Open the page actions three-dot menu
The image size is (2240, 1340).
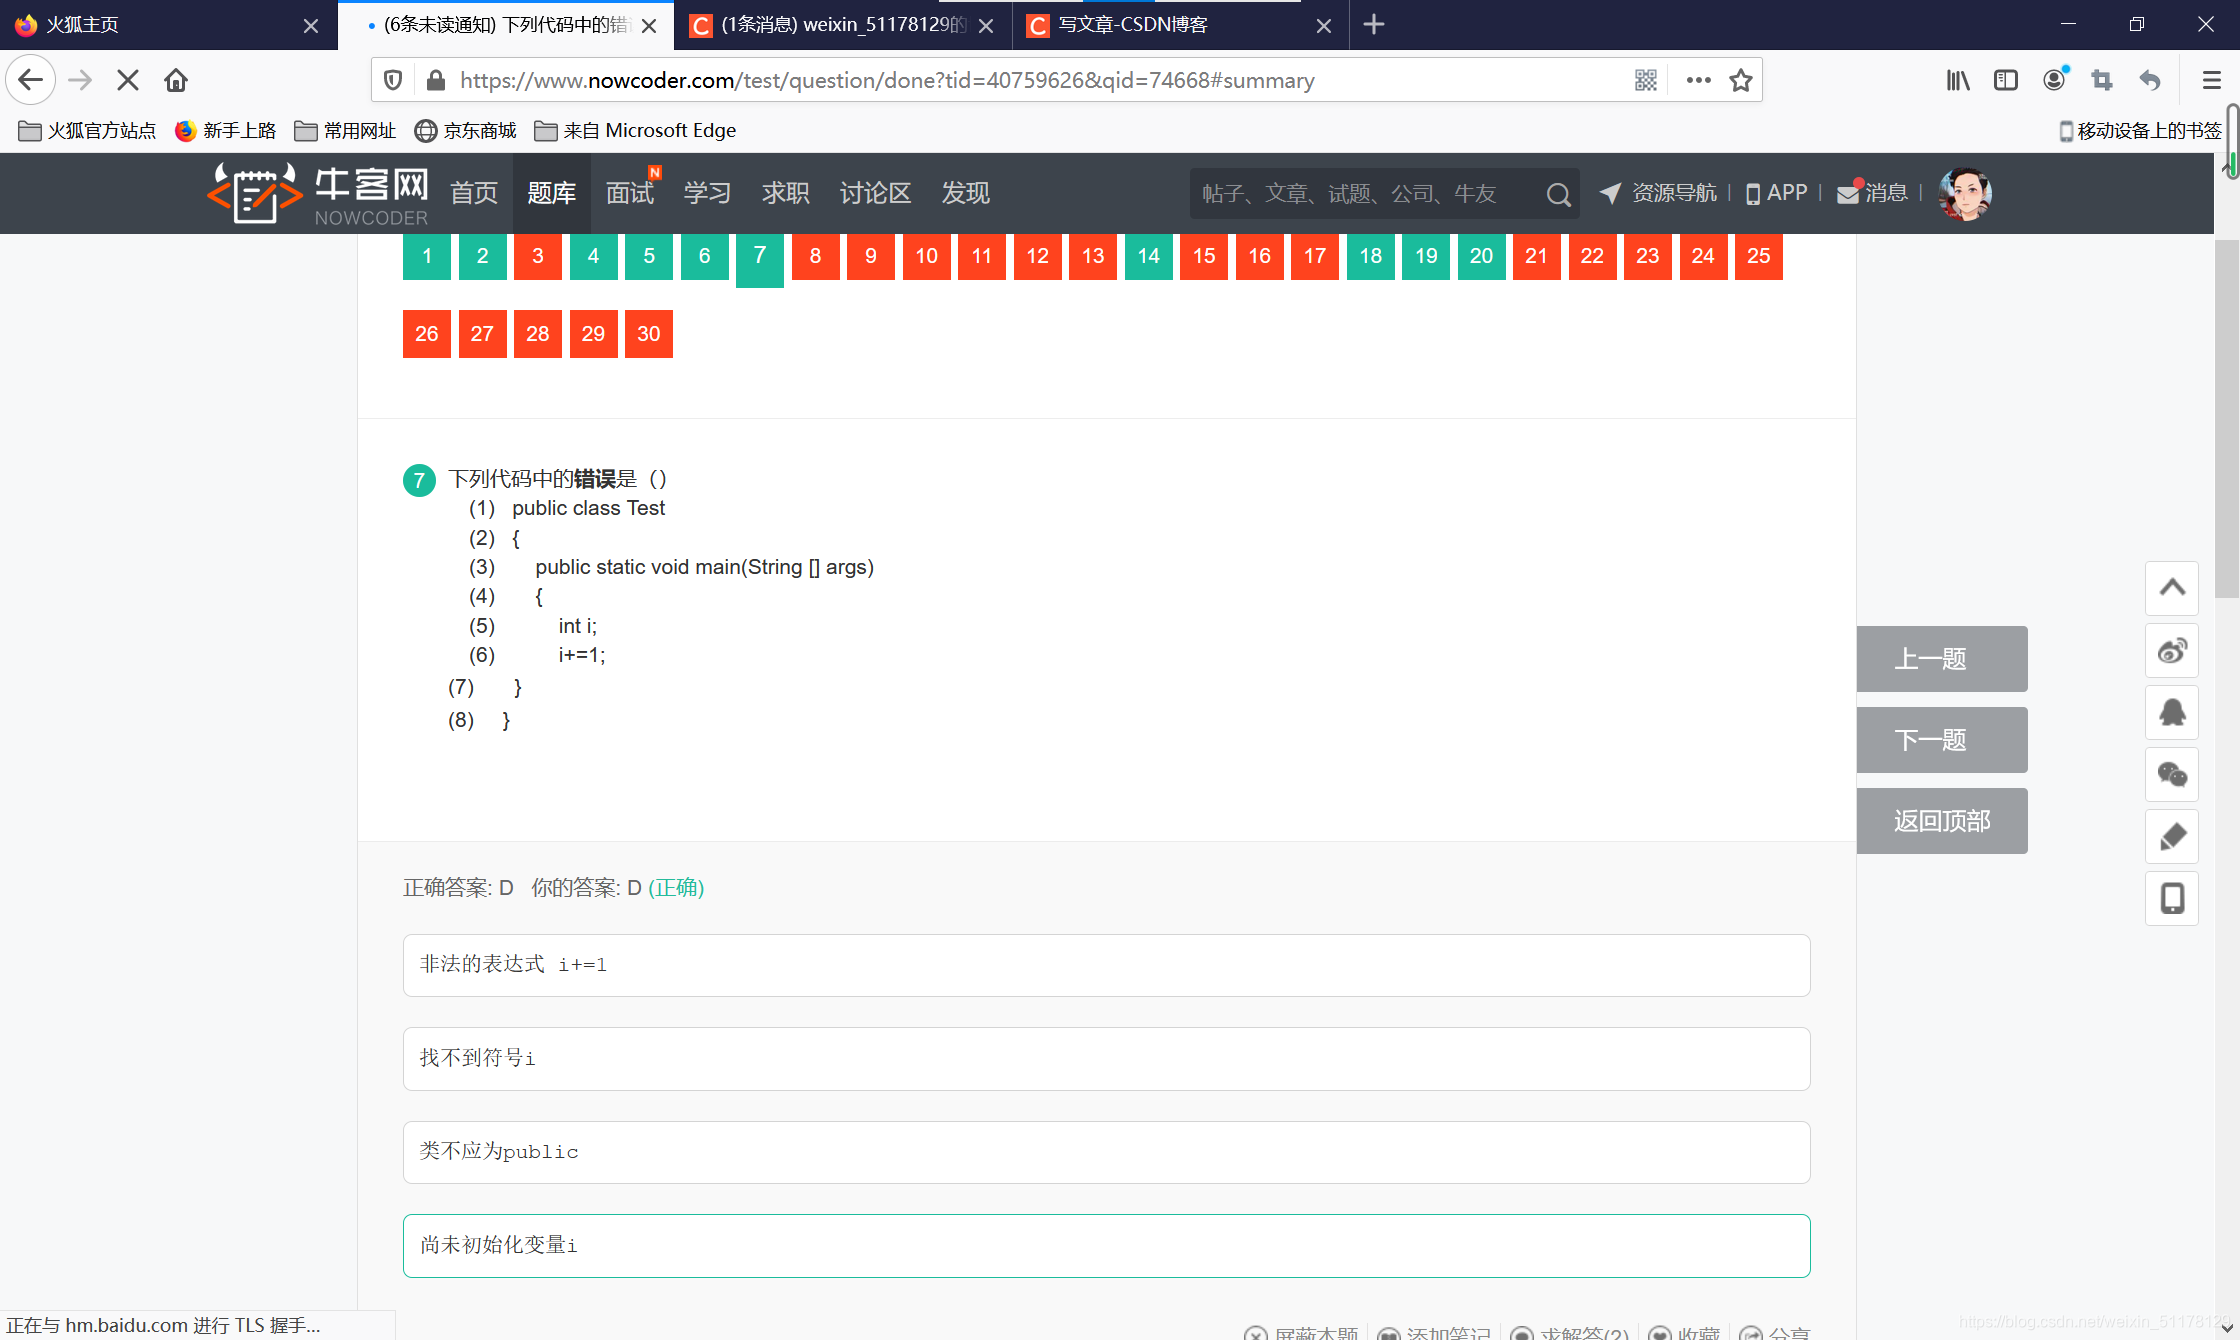[x=1698, y=80]
